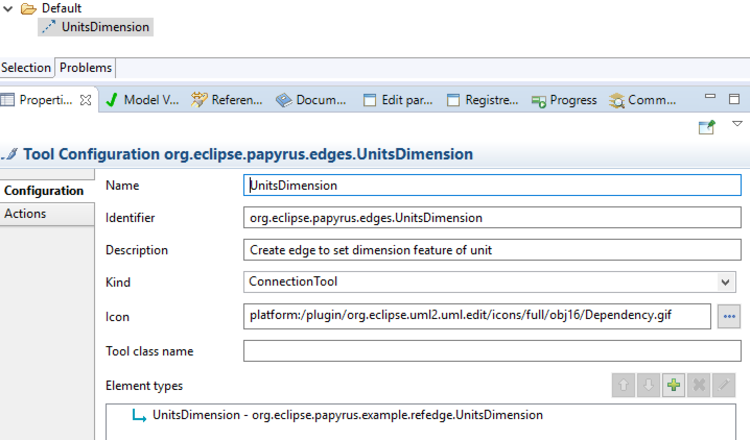Pin the properties view to selection
The height and width of the screenshot is (440, 750).
pyautogui.click(x=707, y=127)
